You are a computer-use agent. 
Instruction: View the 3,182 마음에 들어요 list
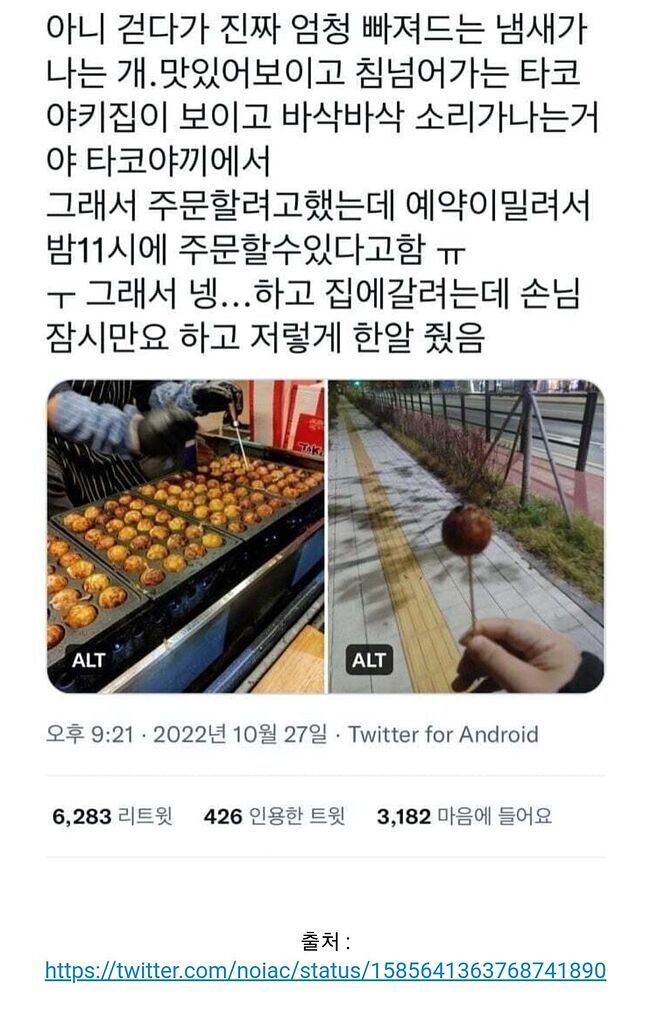(465, 816)
